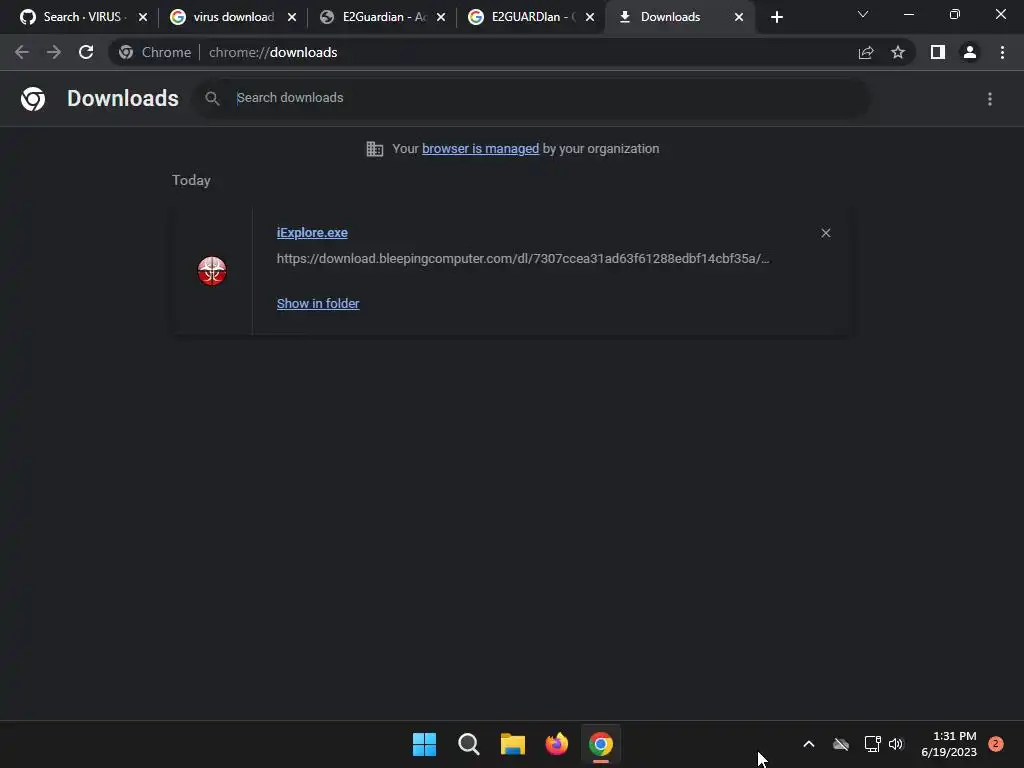This screenshot has width=1024, height=768.
Task: Click Show in folder link
Action: point(318,304)
